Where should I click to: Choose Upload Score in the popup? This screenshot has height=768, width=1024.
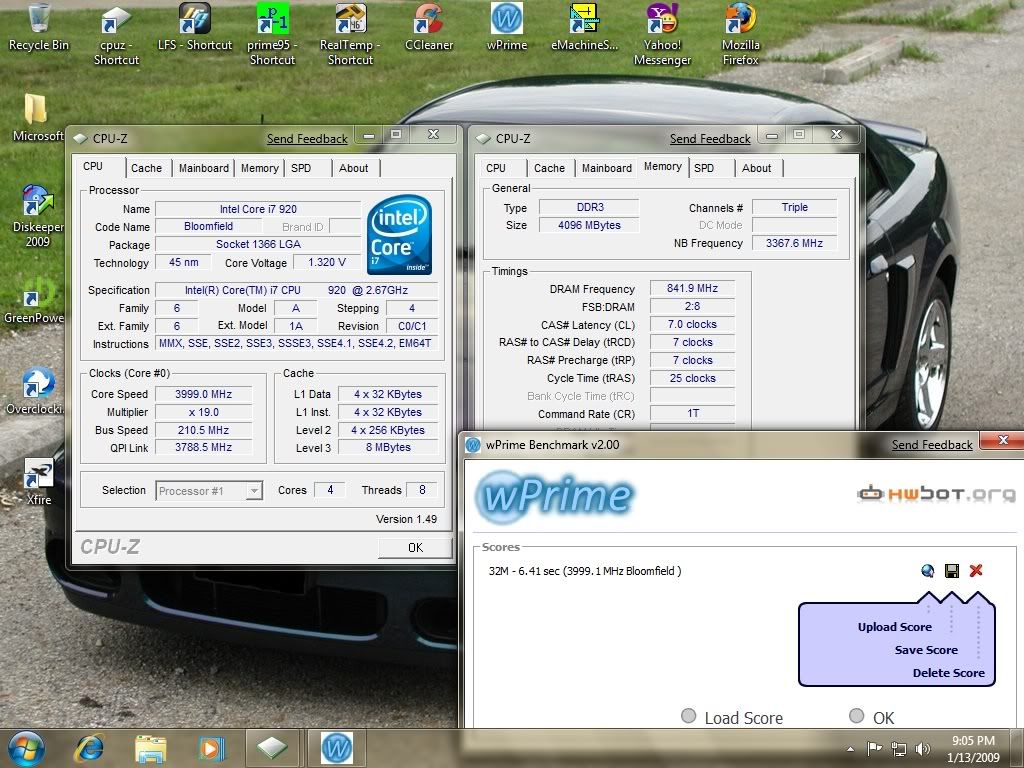[895, 627]
